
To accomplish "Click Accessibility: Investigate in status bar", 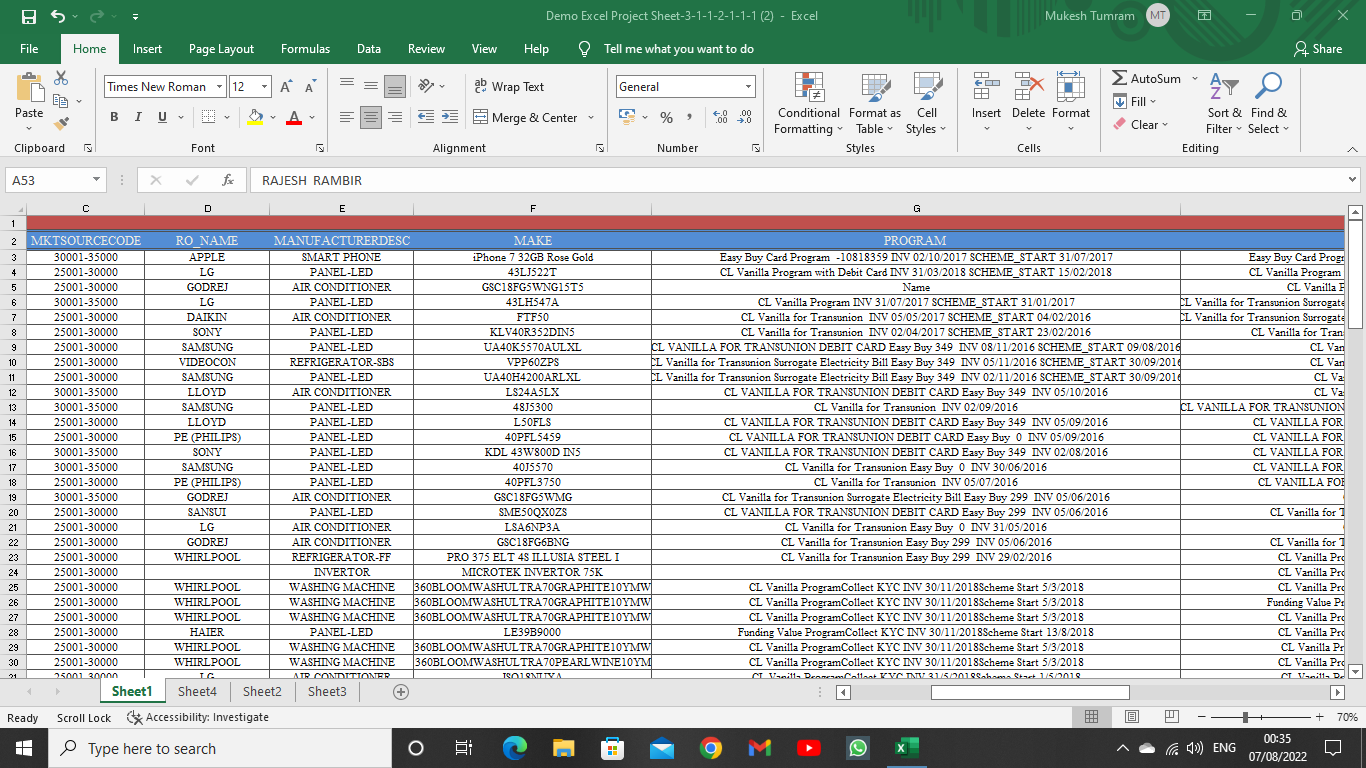I will [x=198, y=717].
